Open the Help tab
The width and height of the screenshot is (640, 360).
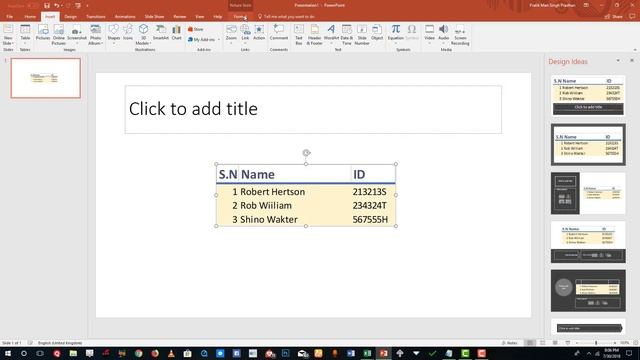click(x=218, y=17)
